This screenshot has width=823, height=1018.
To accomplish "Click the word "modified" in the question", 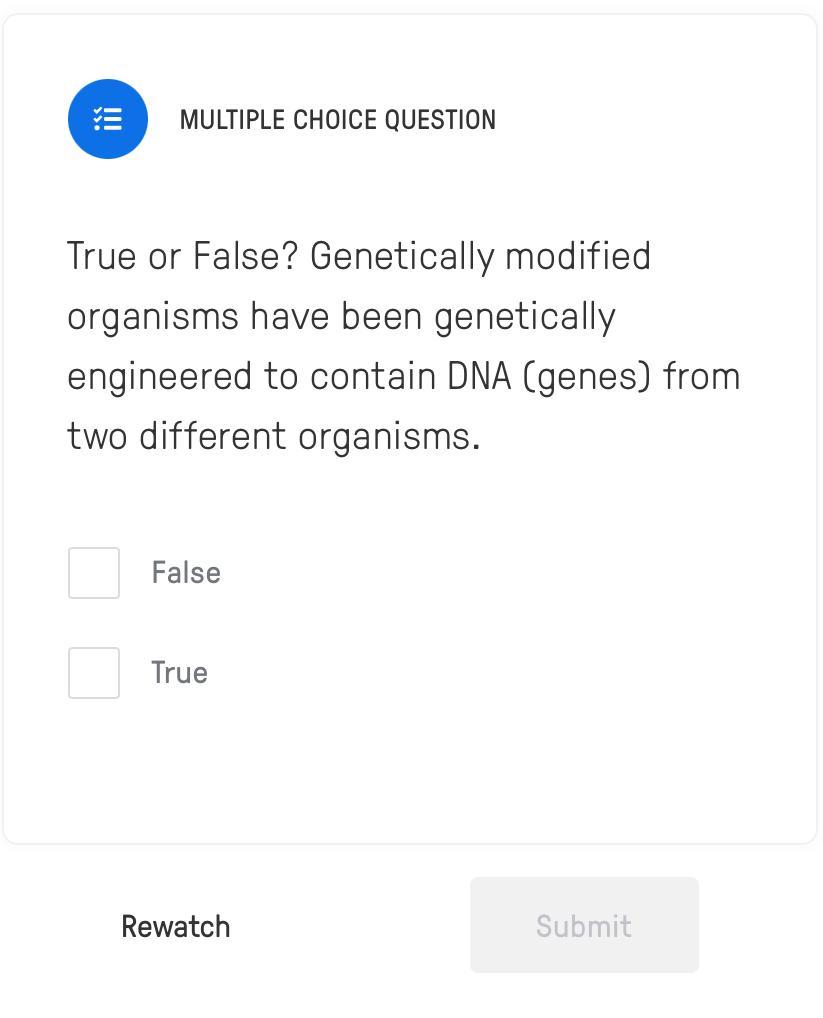I will click(578, 256).
